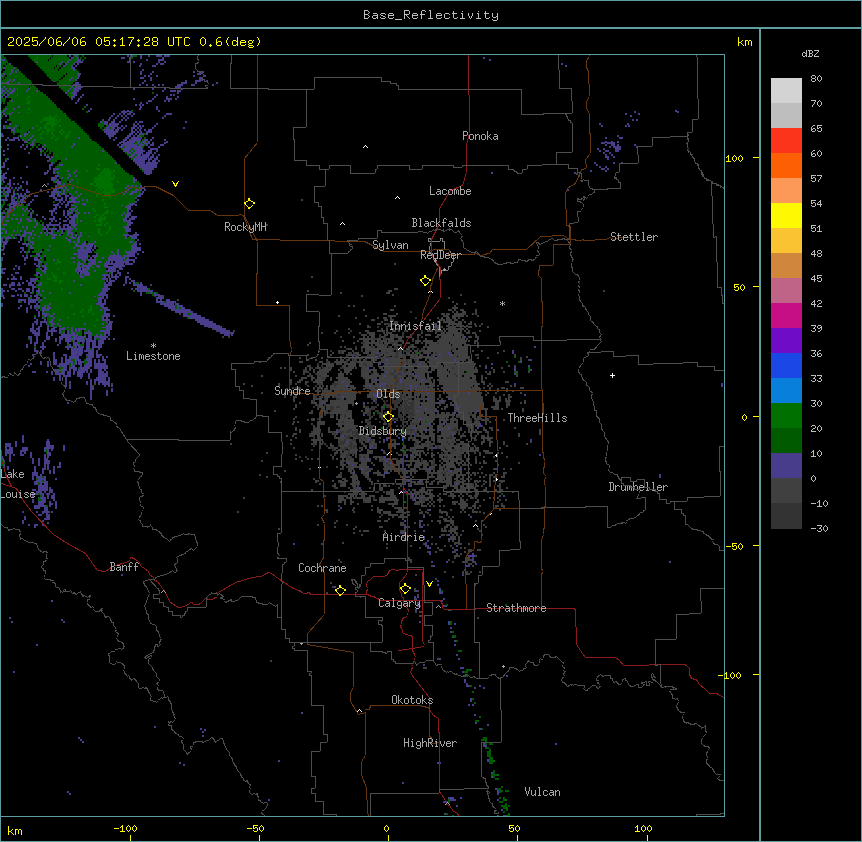862x842 pixels.
Task: Click the 42 dBZ magenta color swatch
Action: click(786, 315)
